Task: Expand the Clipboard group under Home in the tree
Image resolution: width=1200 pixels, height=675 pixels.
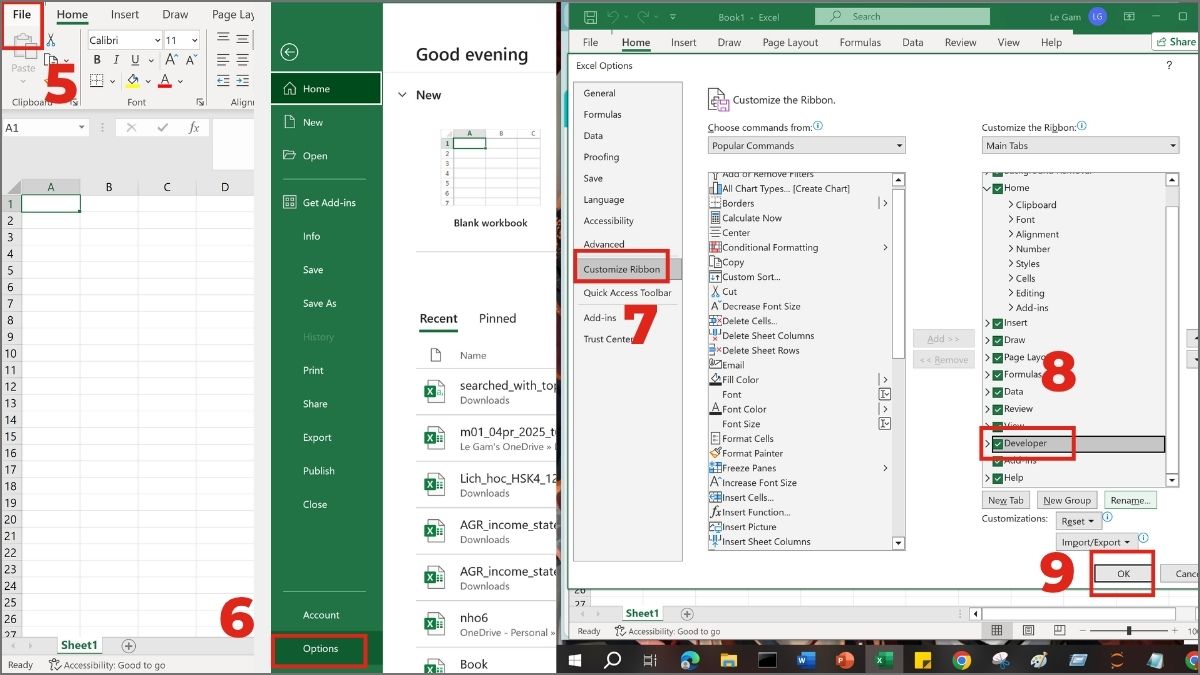Action: 1011,205
